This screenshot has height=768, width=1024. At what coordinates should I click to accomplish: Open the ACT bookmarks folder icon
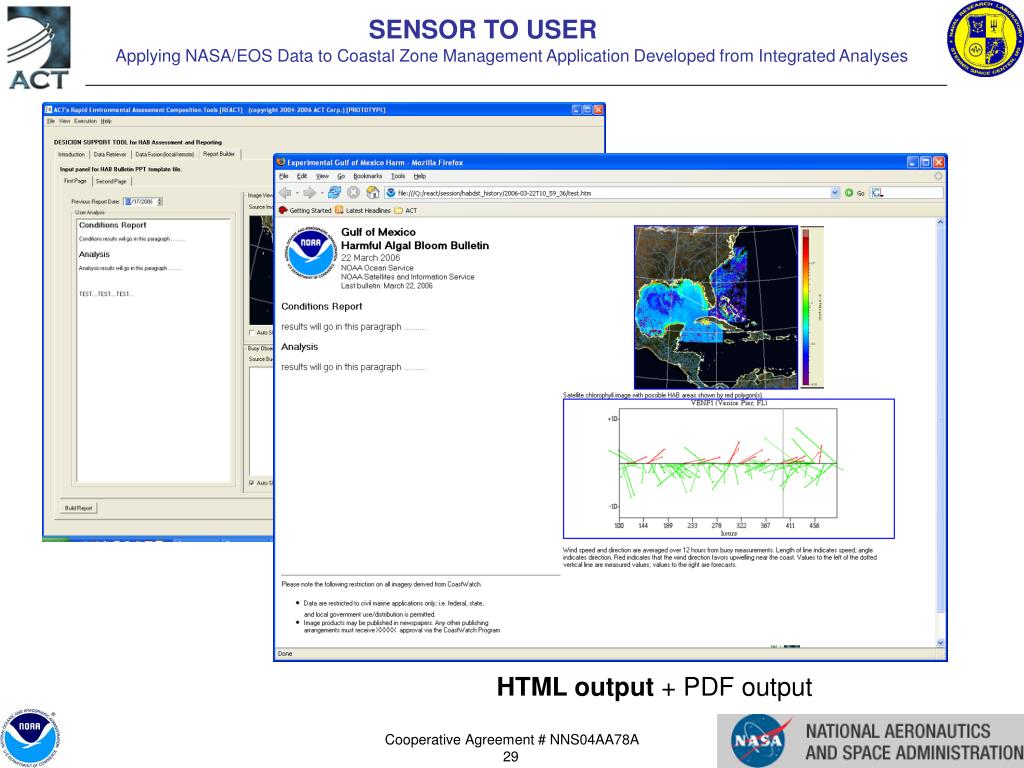(x=398, y=210)
